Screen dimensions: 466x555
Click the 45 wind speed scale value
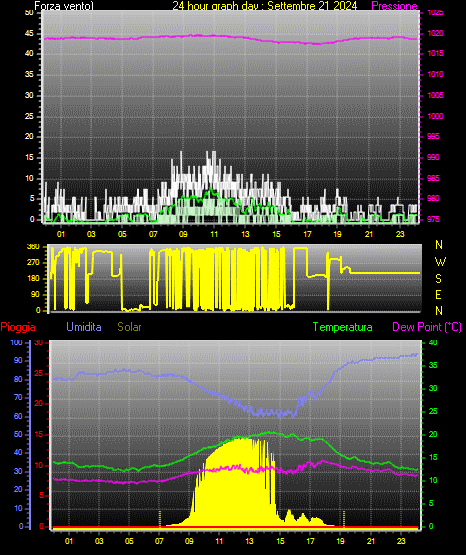click(29, 33)
